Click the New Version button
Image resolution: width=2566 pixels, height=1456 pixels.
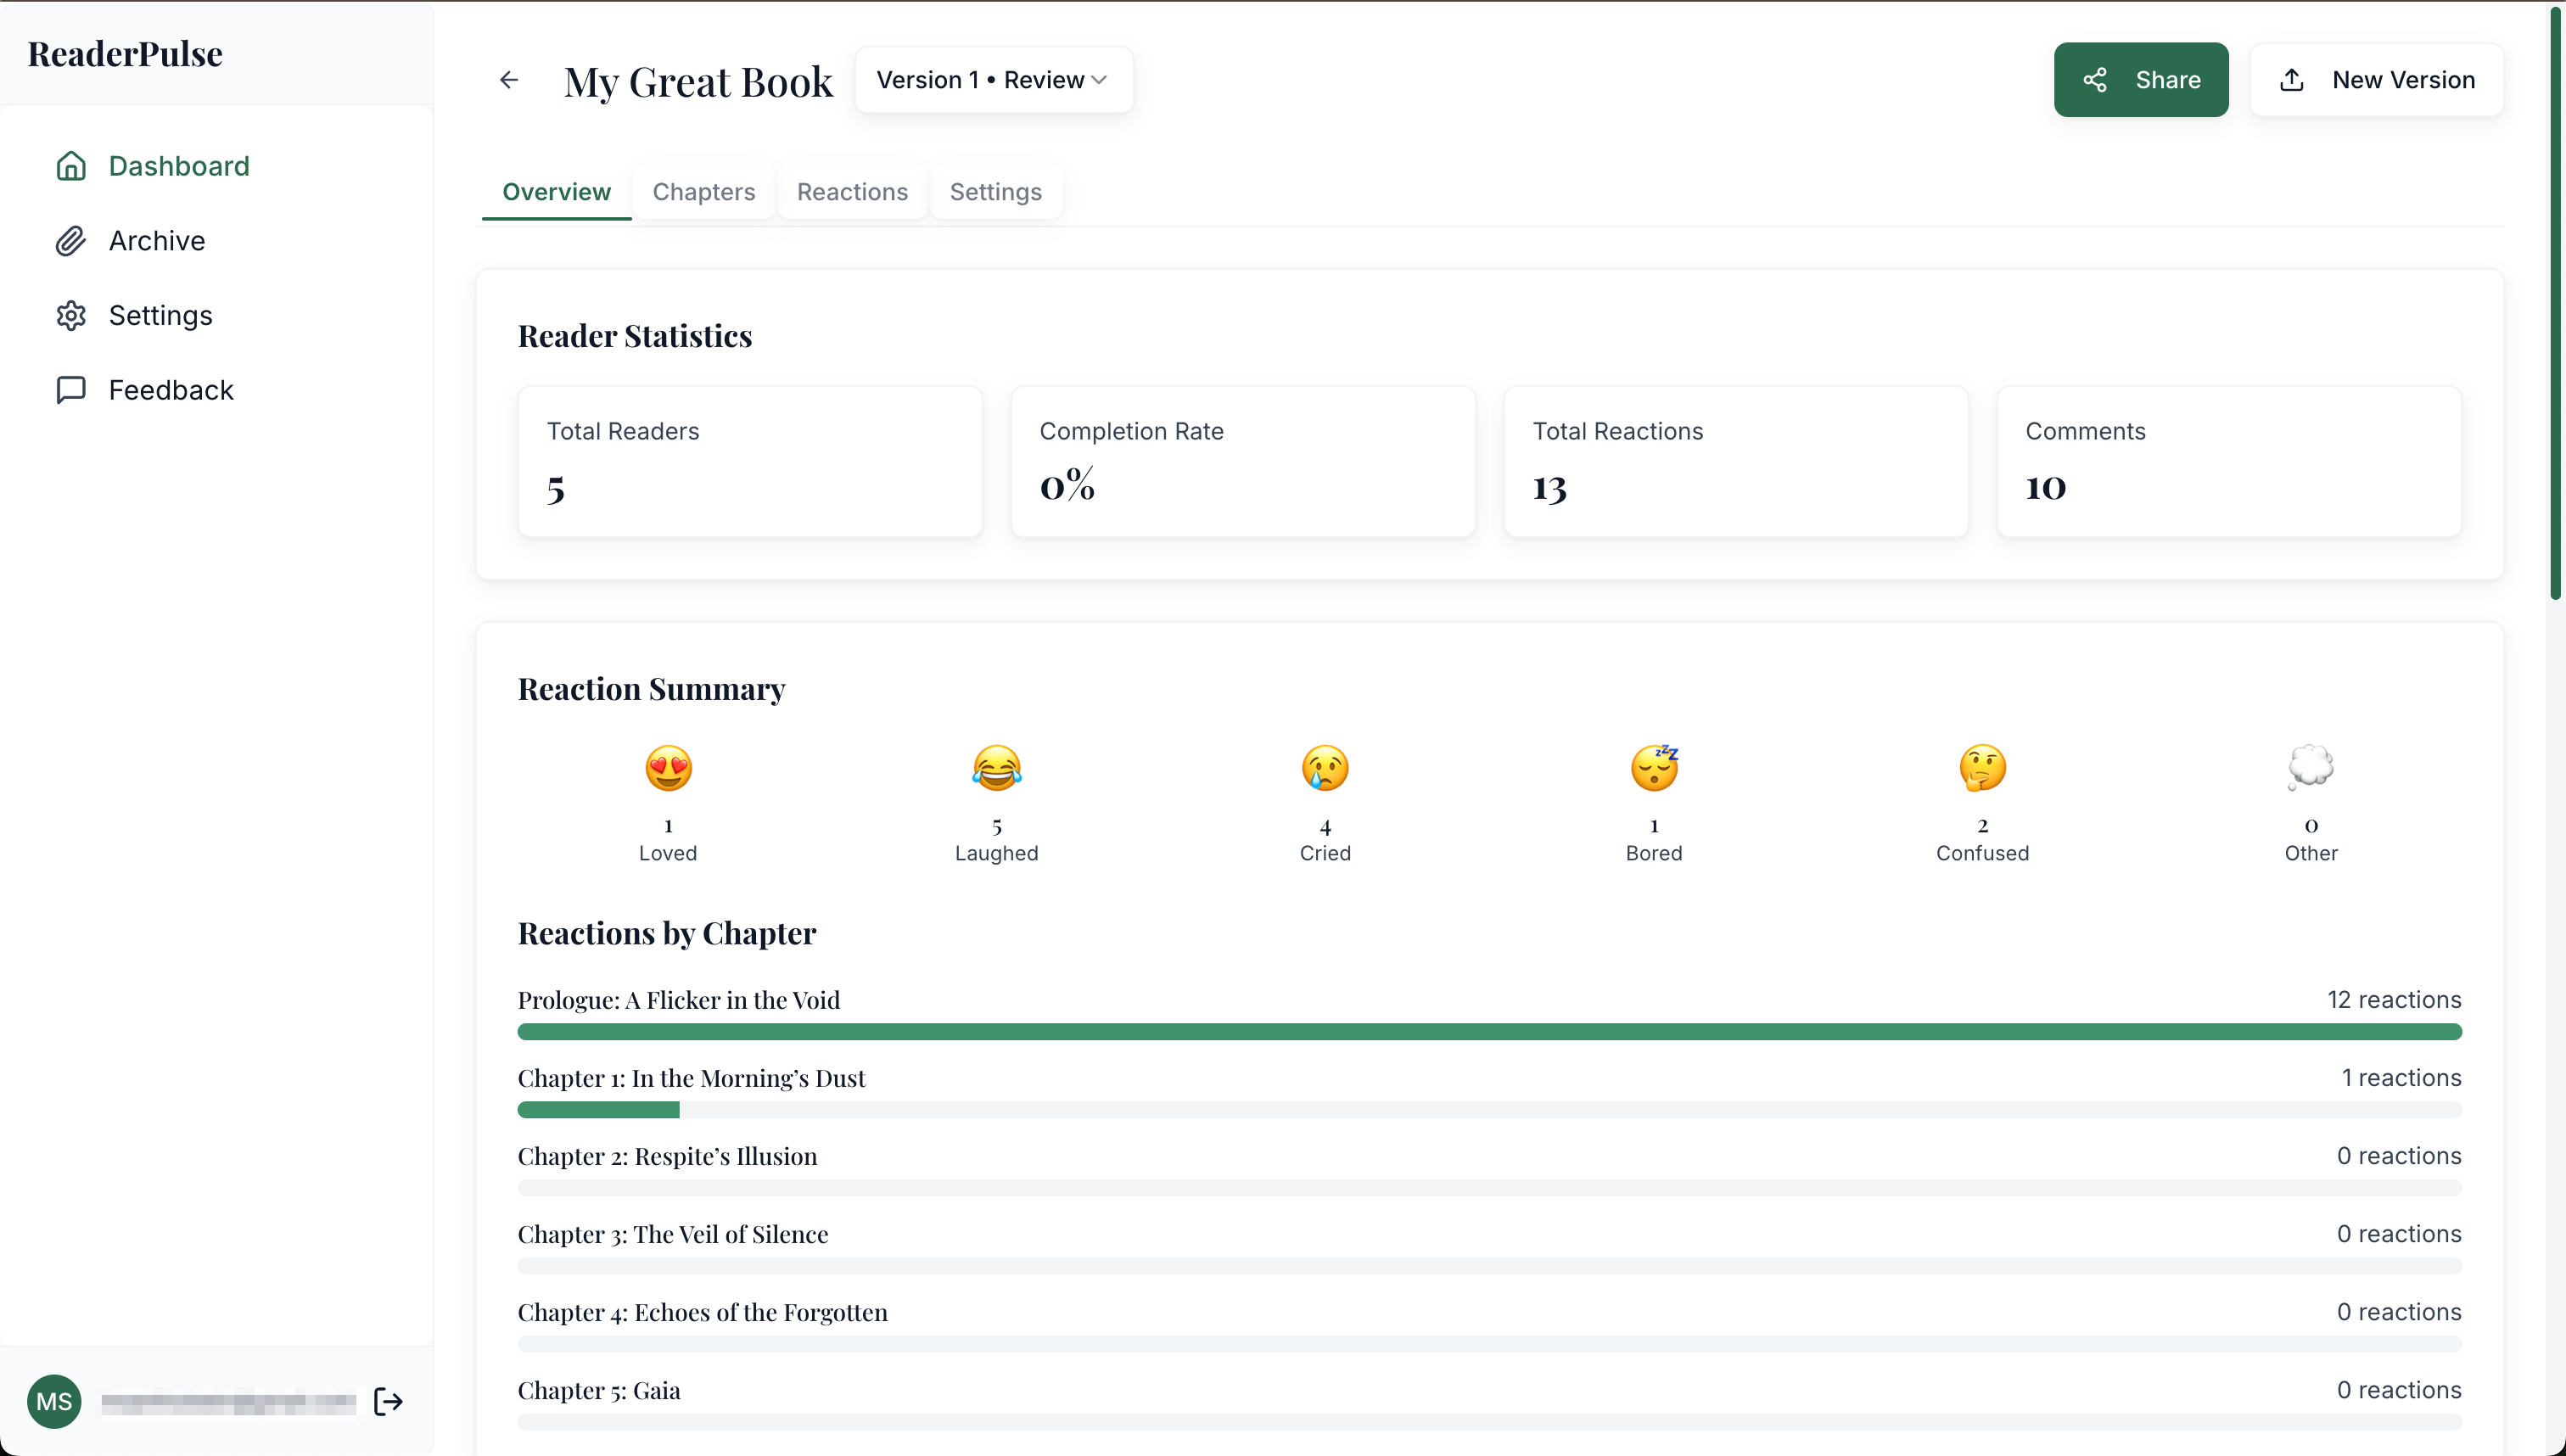point(2377,80)
